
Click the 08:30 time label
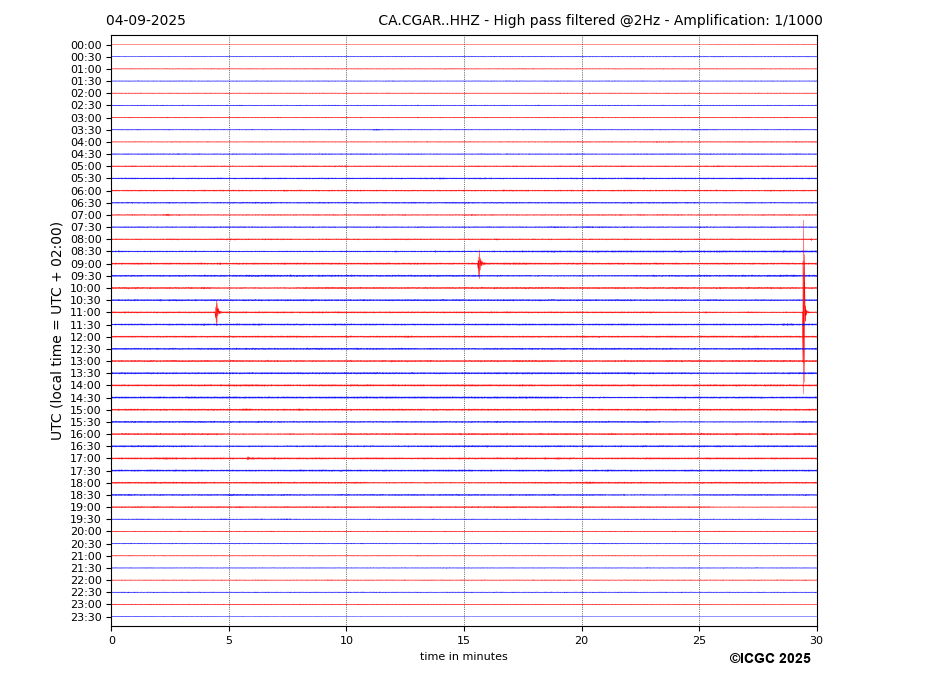tap(86, 252)
